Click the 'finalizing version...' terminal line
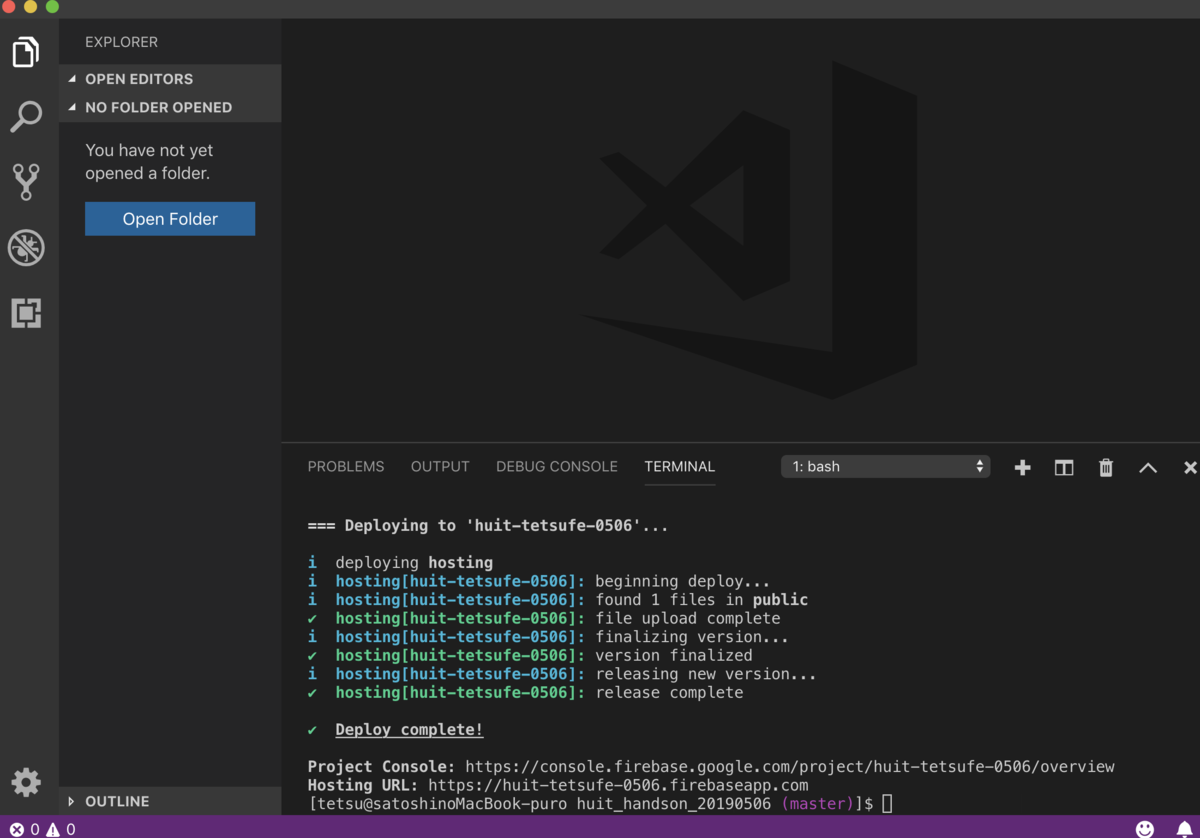The image size is (1200, 838). (x=548, y=637)
